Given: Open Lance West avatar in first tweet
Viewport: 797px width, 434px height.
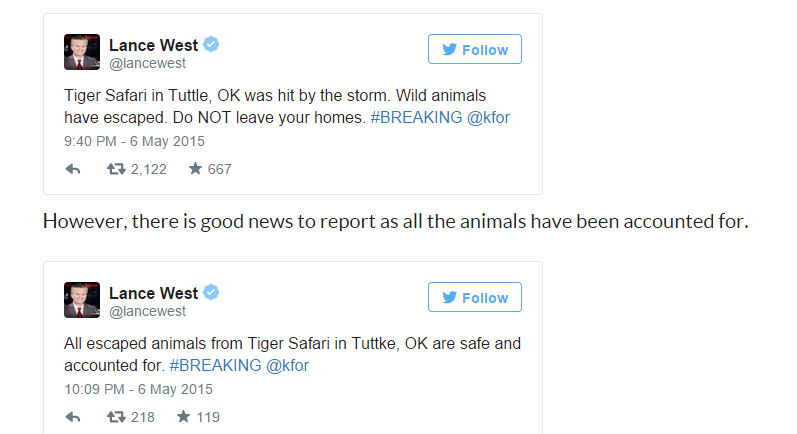Looking at the screenshot, I should 82,52.
